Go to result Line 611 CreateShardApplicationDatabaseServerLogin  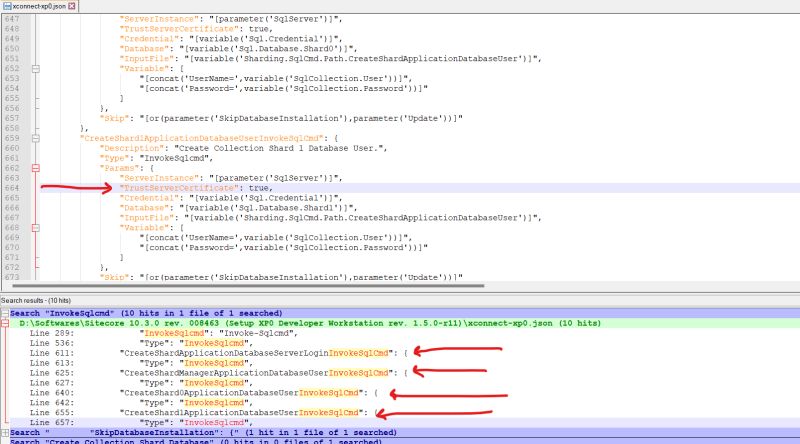tap(218, 353)
